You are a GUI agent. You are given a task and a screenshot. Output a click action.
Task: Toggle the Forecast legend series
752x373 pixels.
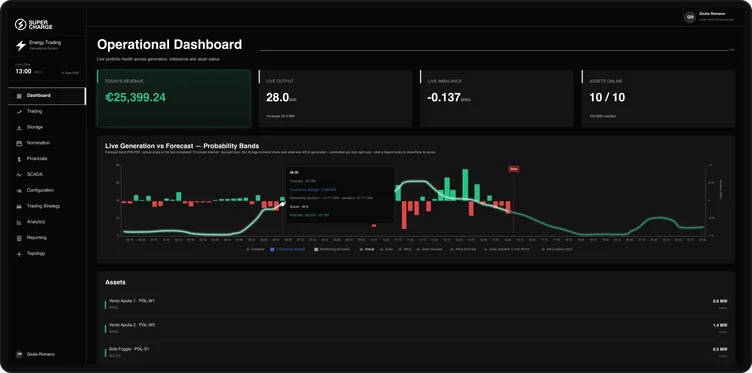[x=255, y=249]
